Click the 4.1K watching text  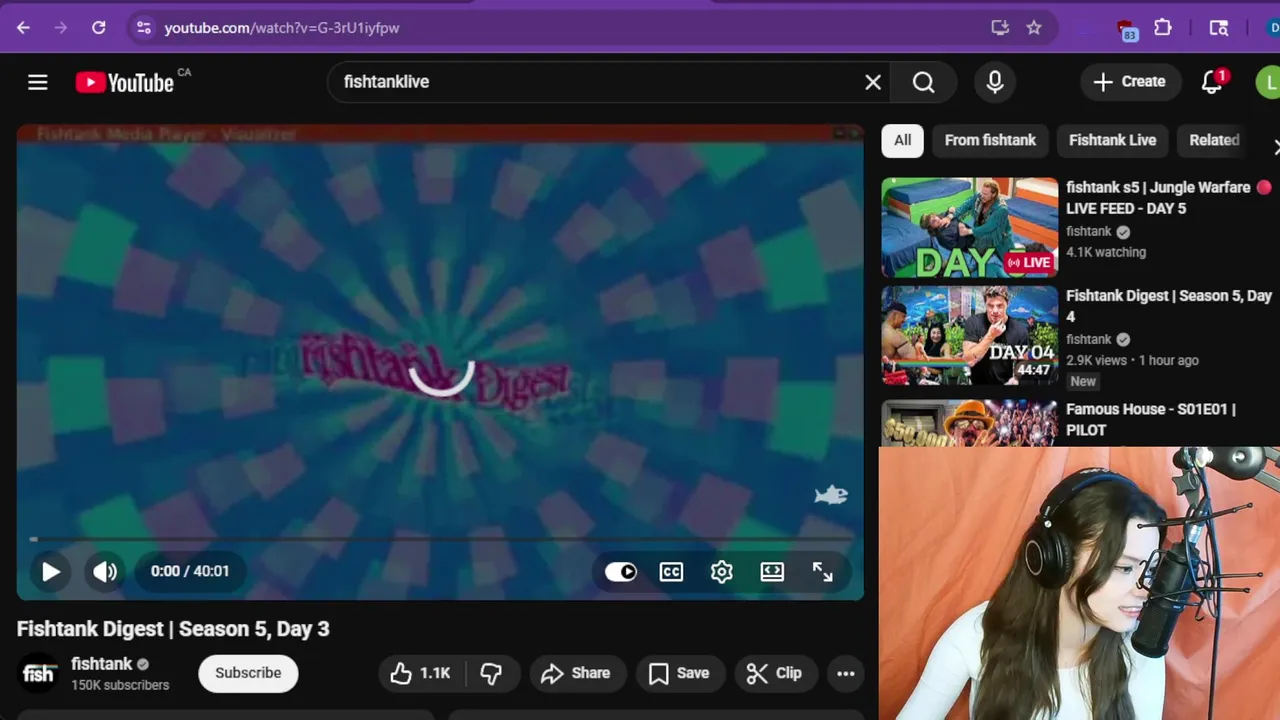point(1106,252)
